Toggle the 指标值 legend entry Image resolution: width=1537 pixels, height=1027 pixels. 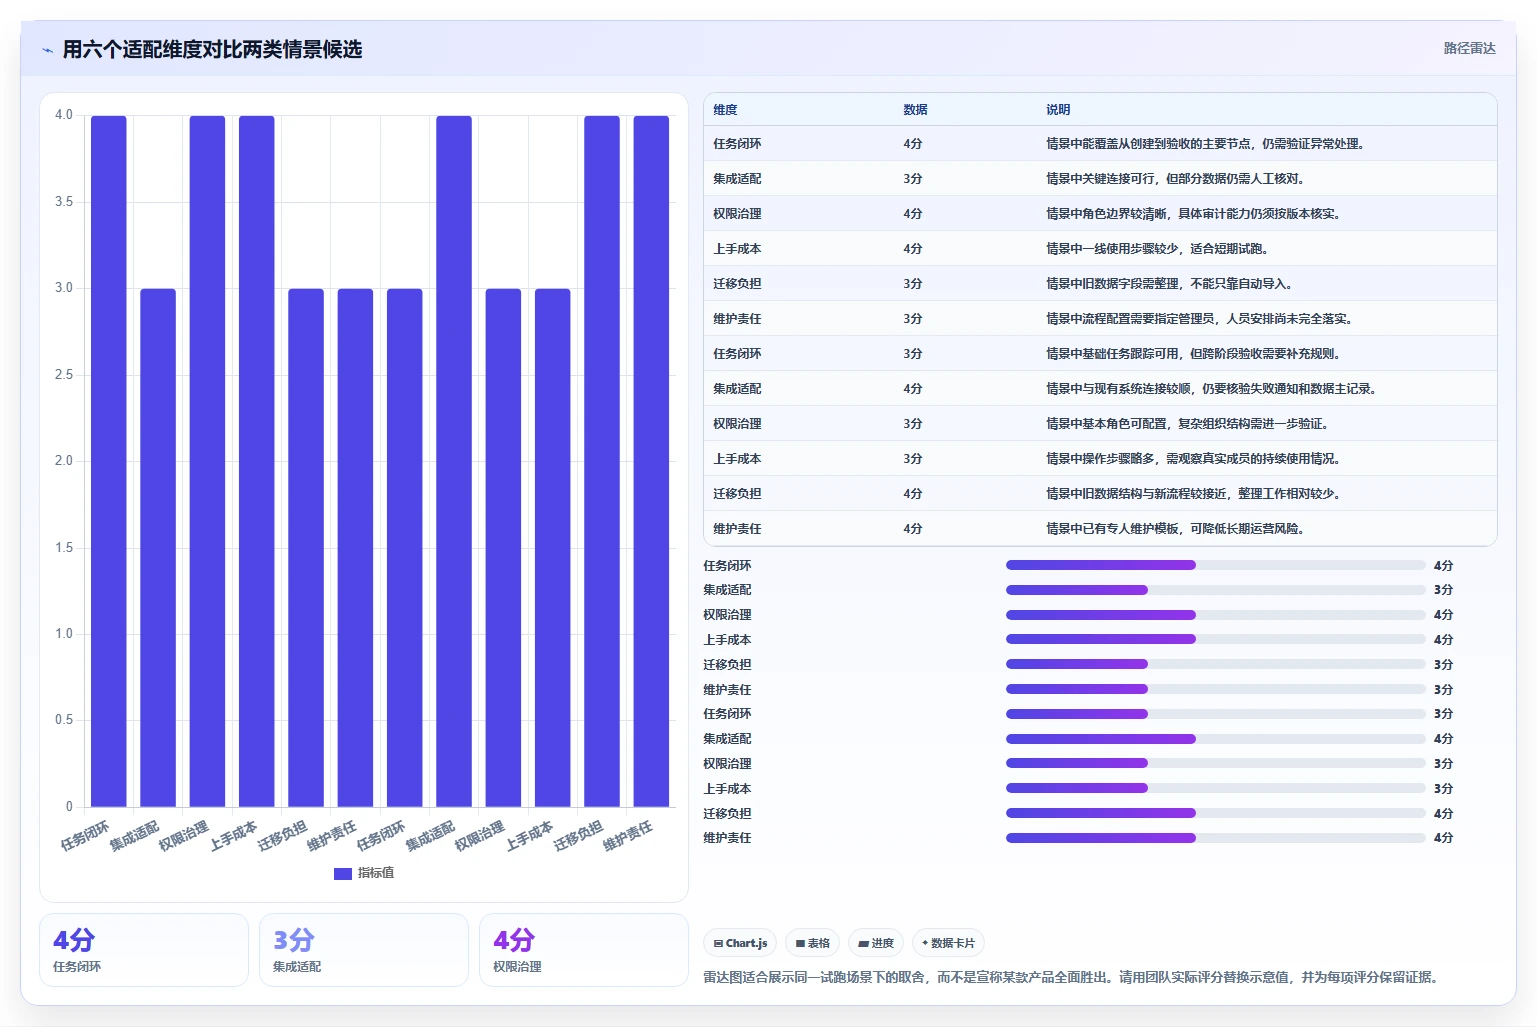[x=364, y=873]
